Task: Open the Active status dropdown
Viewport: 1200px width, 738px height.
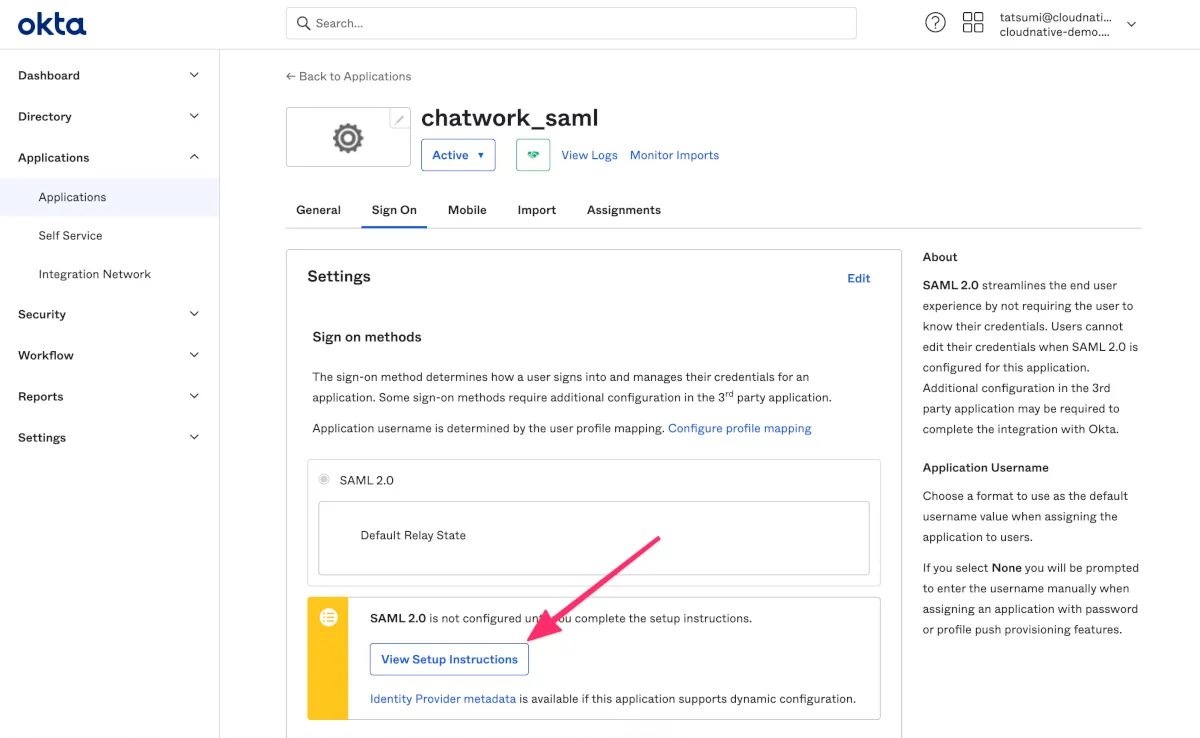Action: tap(458, 155)
